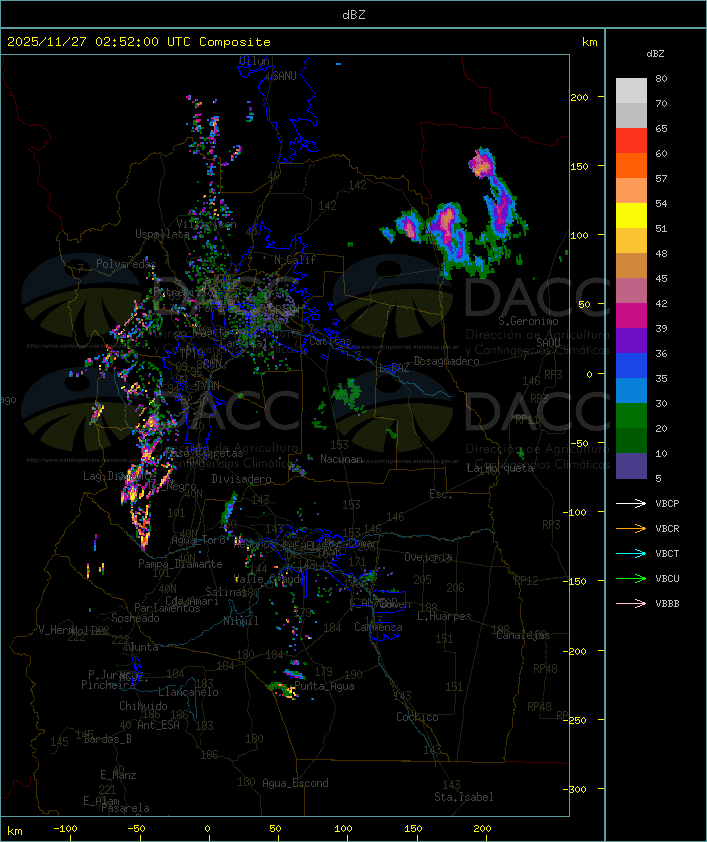Click the Pincheira place label
This screenshot has height=842, width=707.
(x=108, y=685)
